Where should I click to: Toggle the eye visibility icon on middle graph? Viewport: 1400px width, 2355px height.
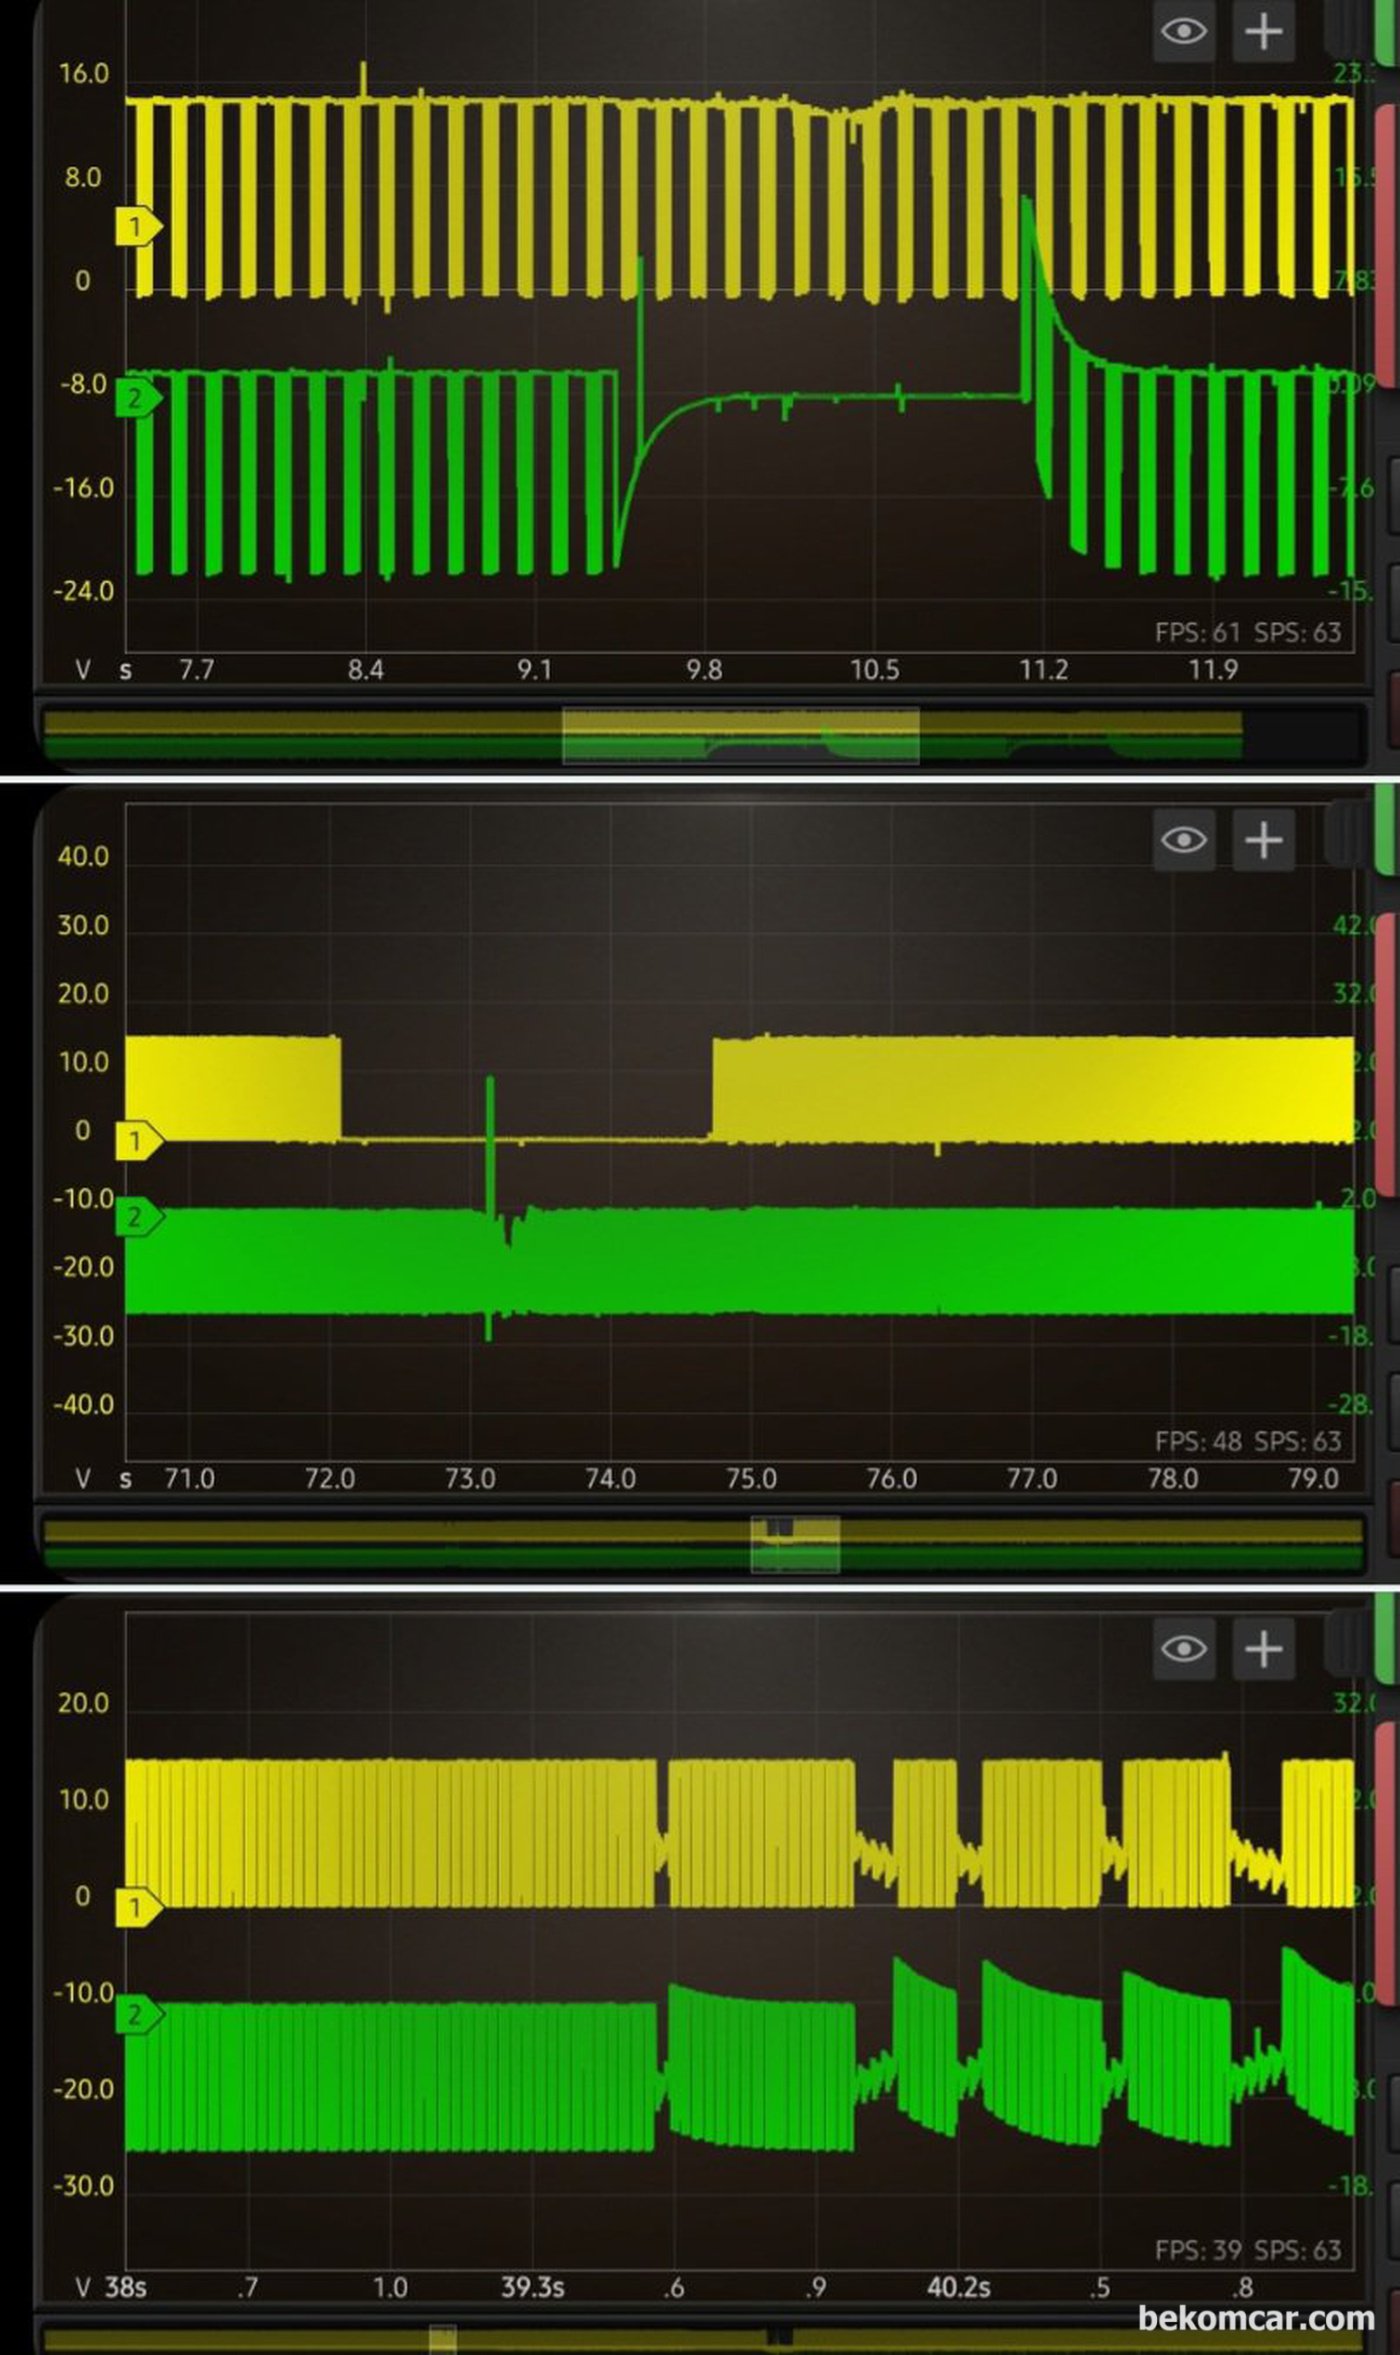(x=1184, y=839)
